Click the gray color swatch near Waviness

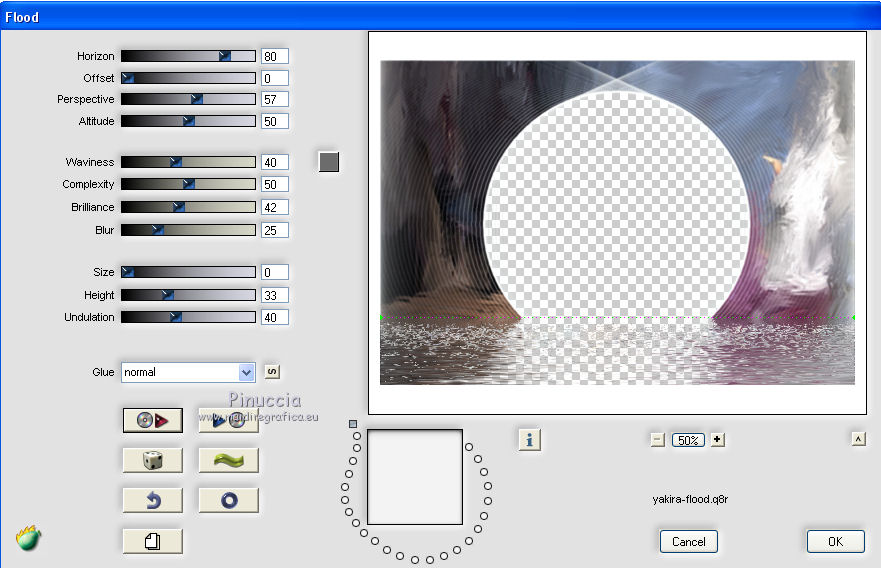tap(329, 162)
